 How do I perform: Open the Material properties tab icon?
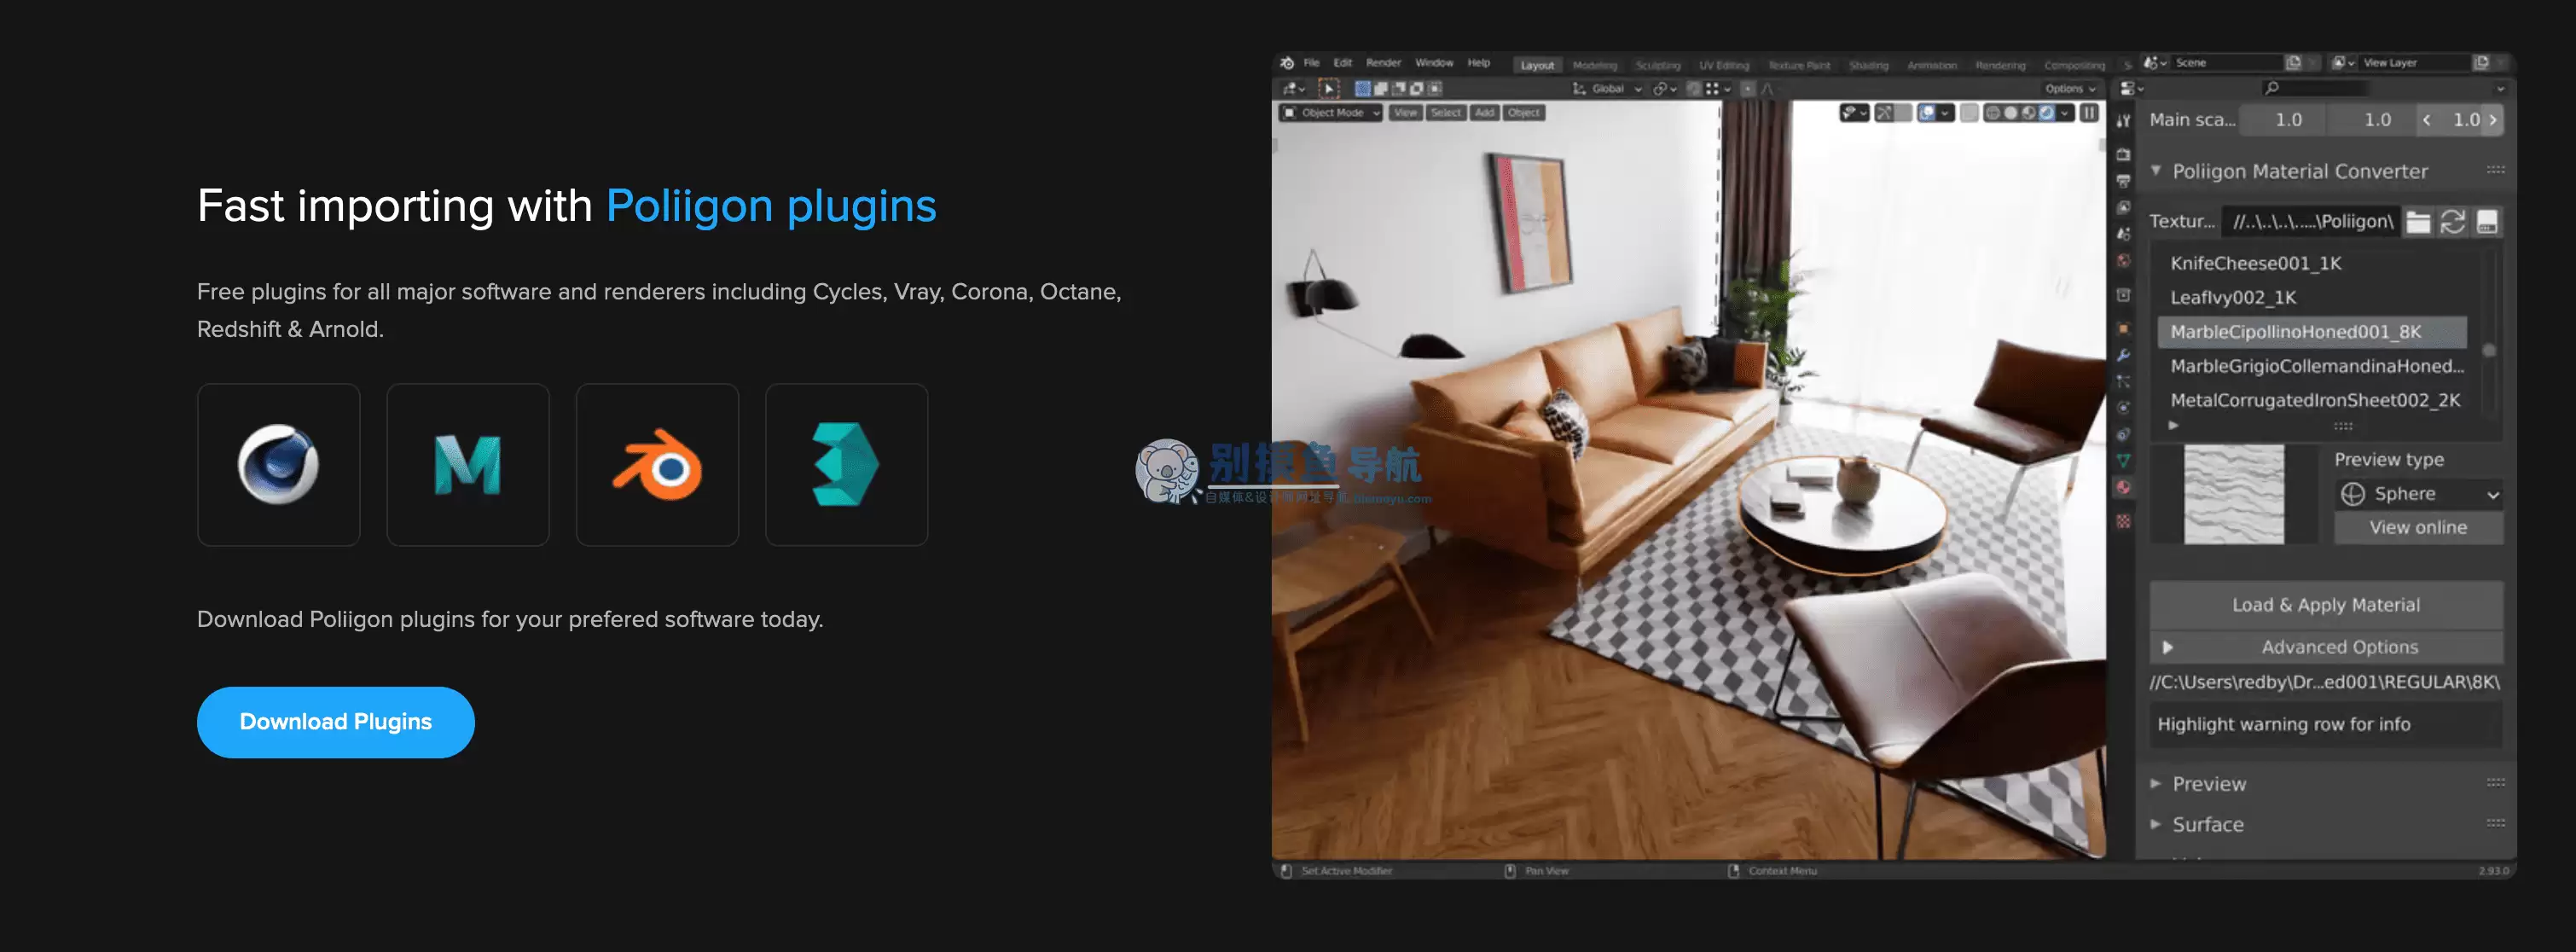2123,488
